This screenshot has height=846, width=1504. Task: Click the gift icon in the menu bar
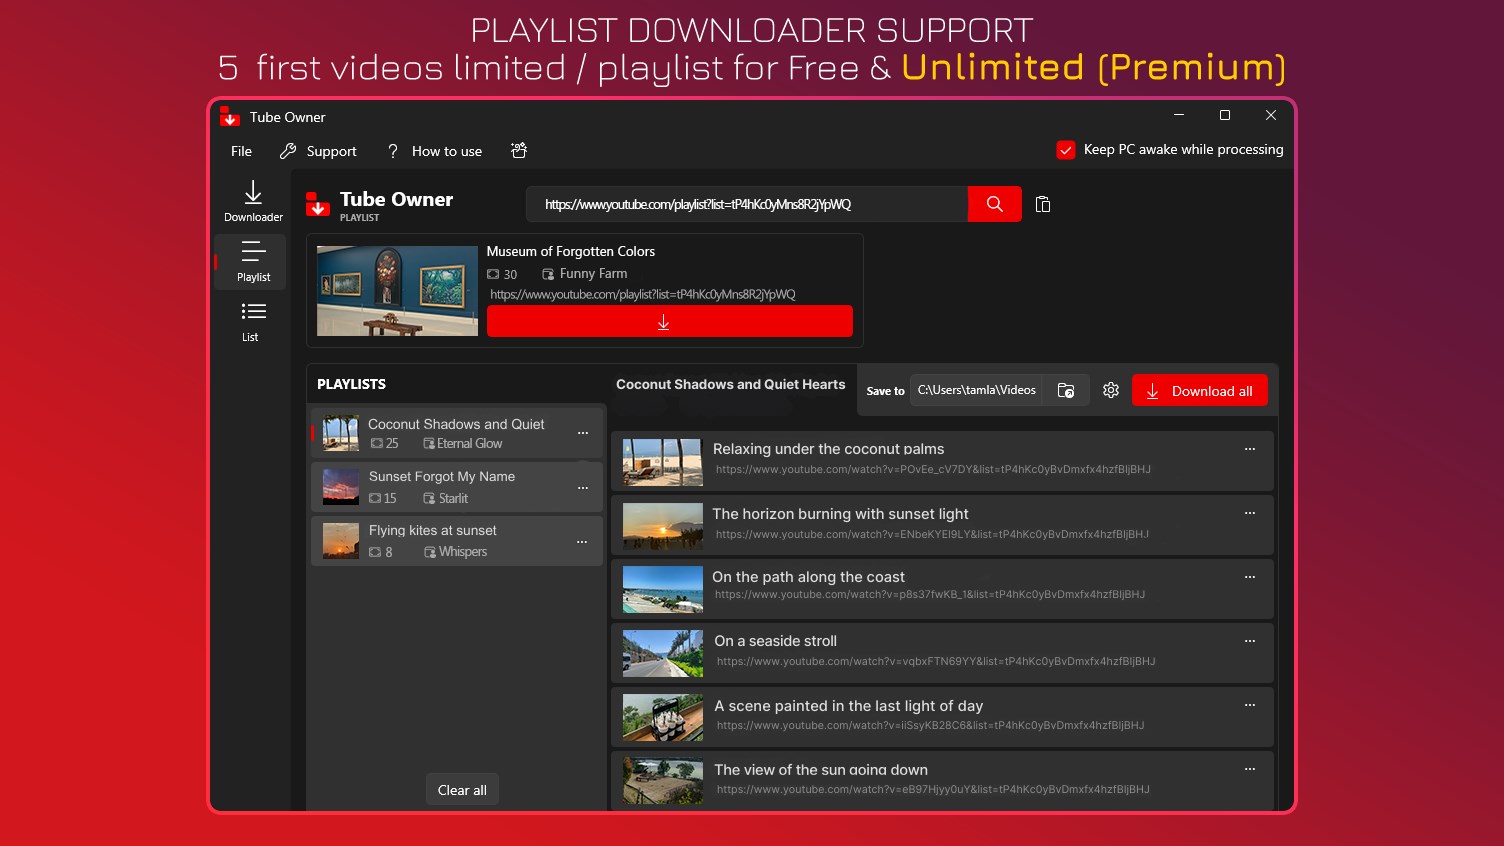tap(519, 150)
